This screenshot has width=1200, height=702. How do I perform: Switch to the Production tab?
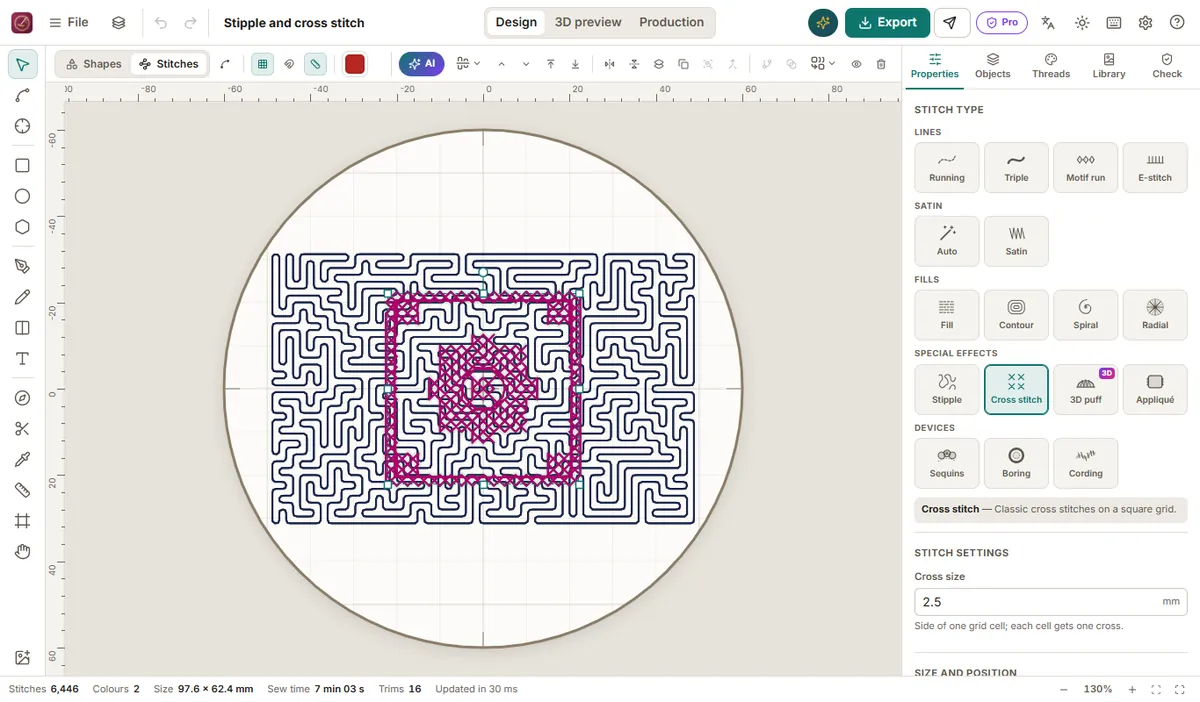672,23
